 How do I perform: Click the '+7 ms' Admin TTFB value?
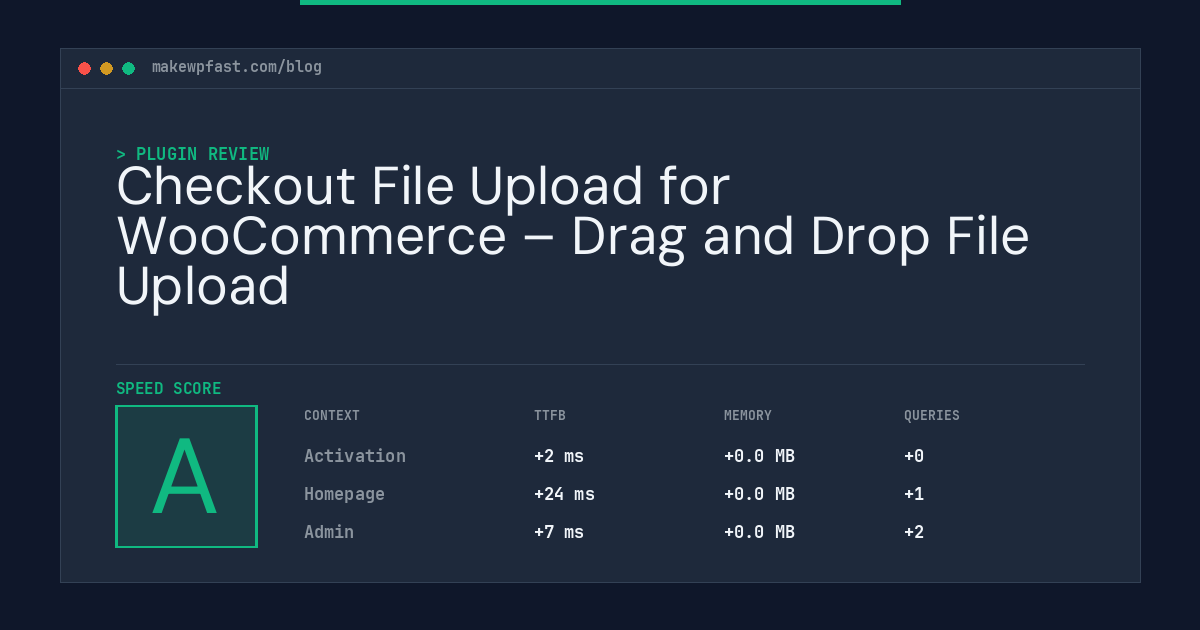tap(559, 532)
